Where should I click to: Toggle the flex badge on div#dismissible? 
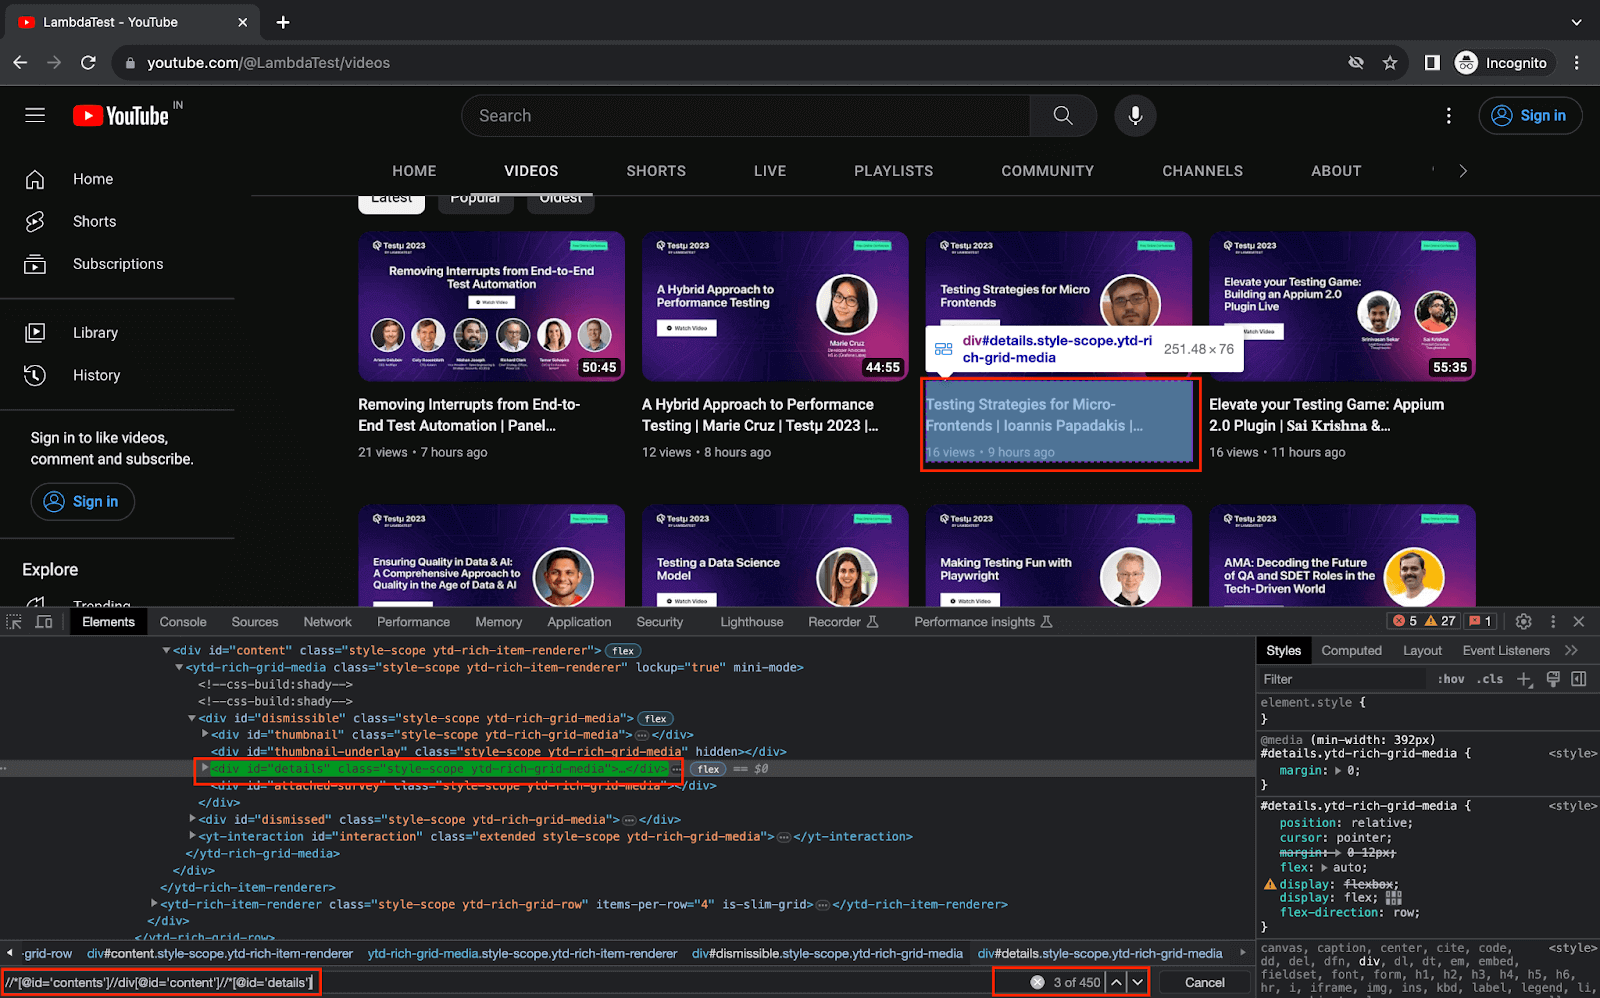pyautogui.click(x=655, y=718)
